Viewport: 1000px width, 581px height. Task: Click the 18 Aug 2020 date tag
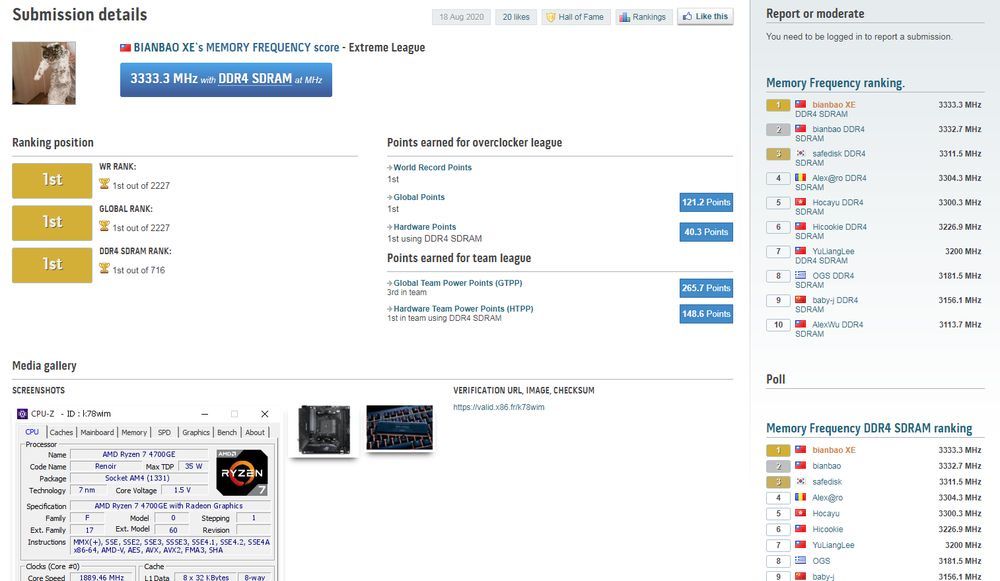461,17
